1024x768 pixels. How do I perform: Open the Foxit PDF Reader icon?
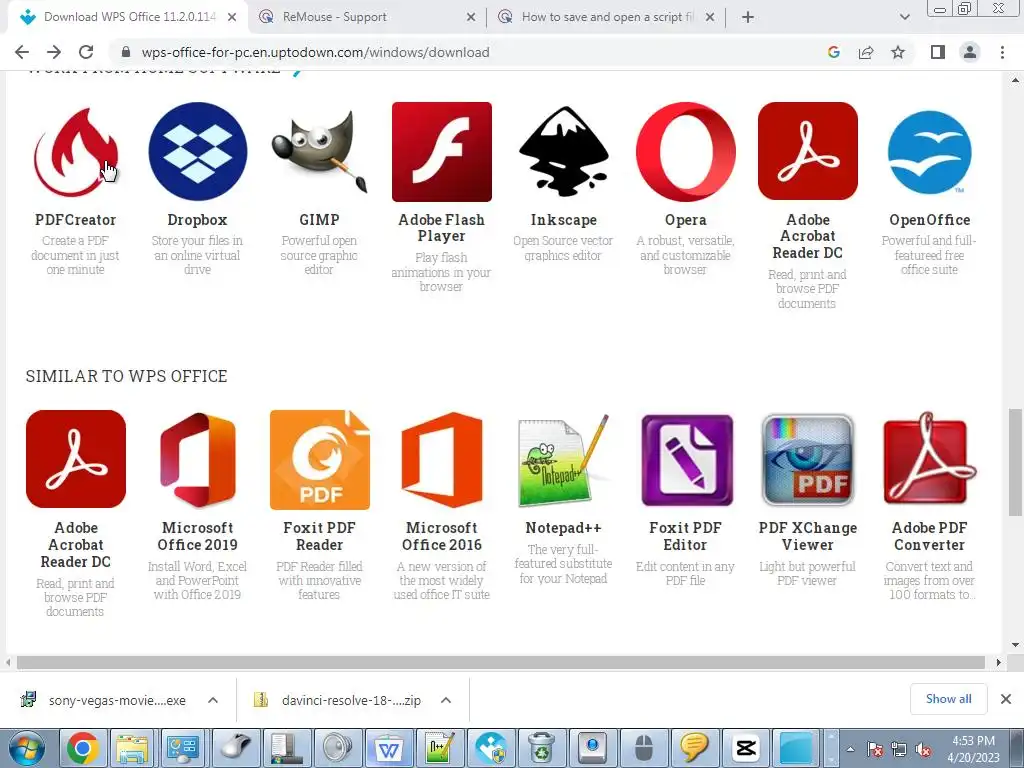(319, 459)
